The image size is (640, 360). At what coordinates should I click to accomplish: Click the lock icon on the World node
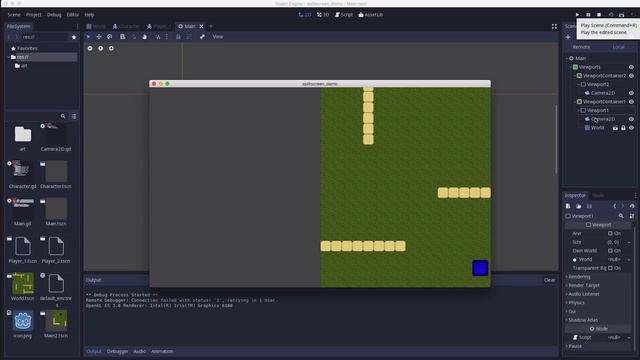pyautogui.click(x=623, y=128)
